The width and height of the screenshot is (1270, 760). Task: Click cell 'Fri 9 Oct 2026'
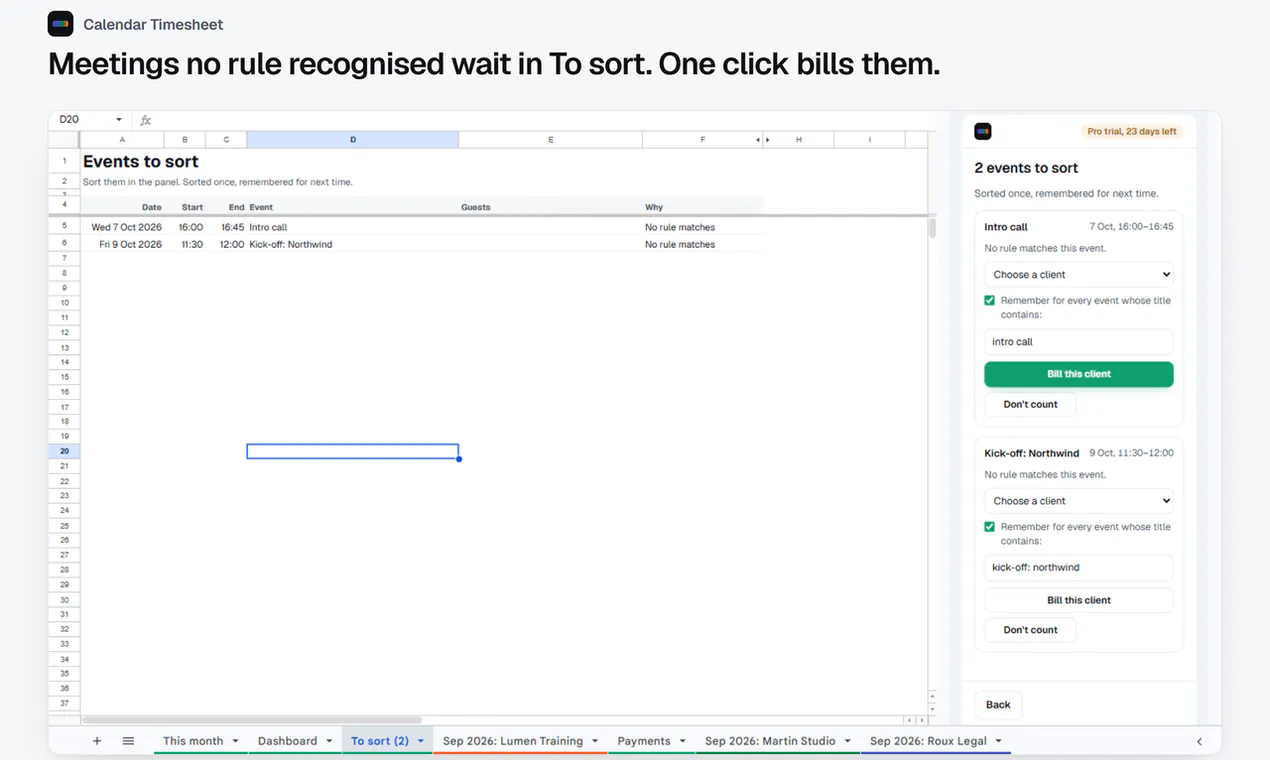(x=130, y=244)
